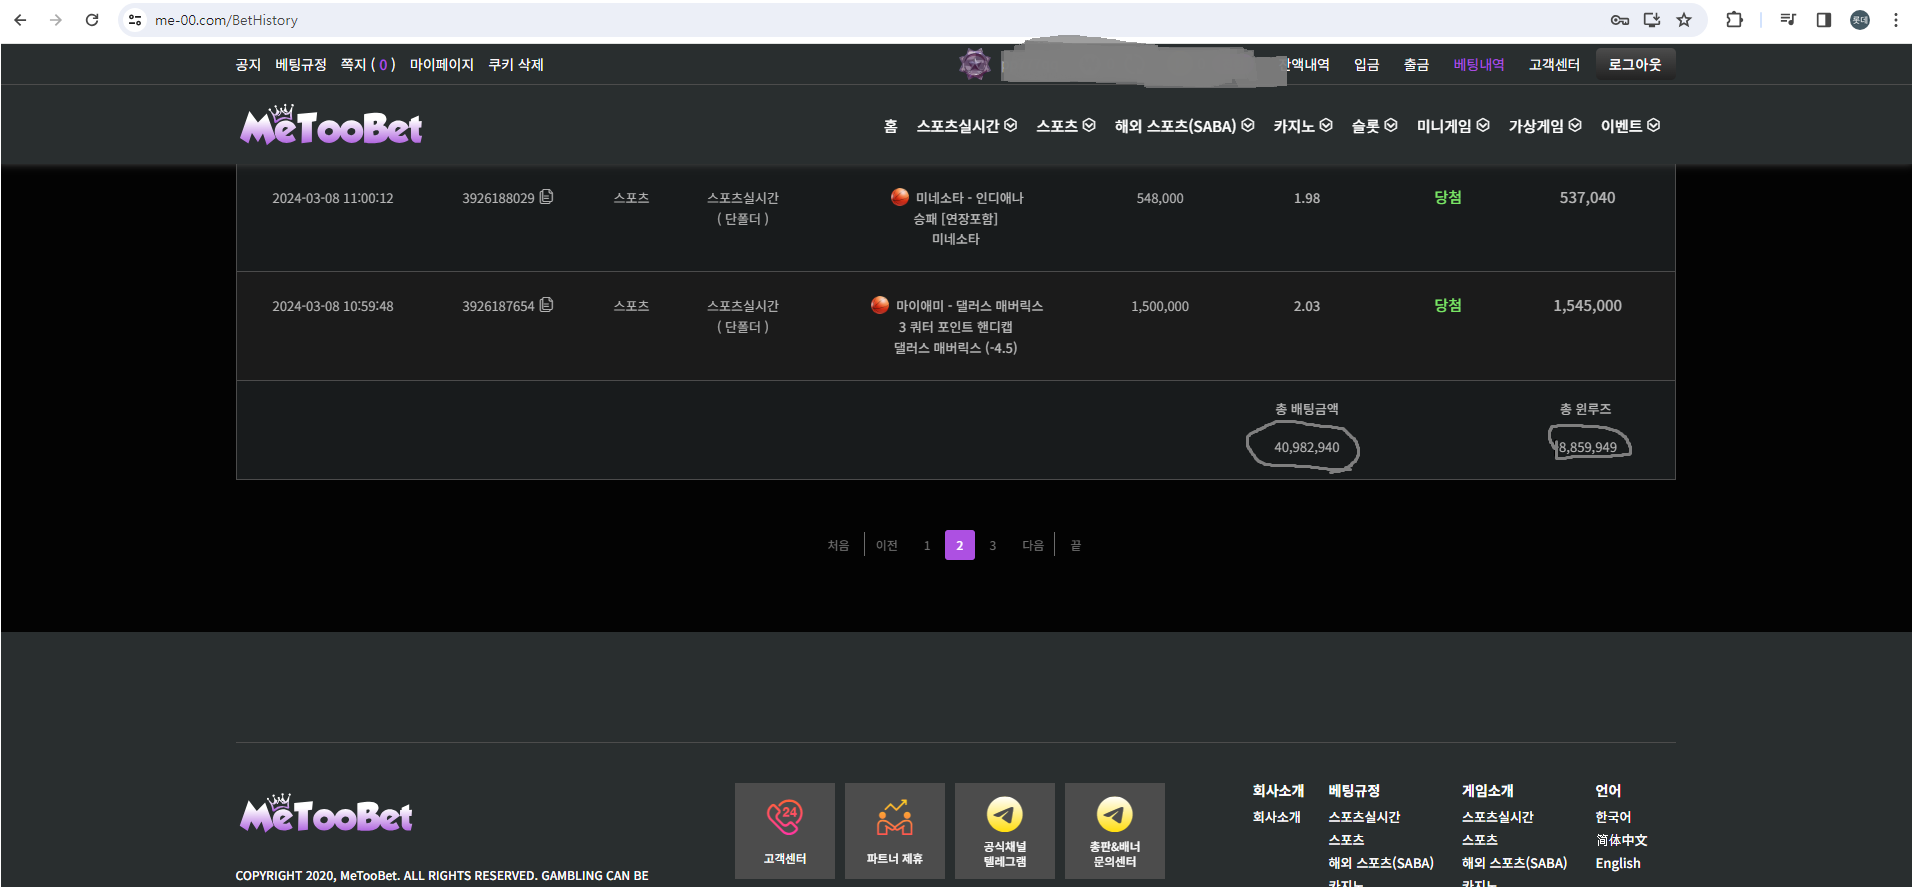
Task: Open the 마이페이지 top menu item
Action: point(441,65)
